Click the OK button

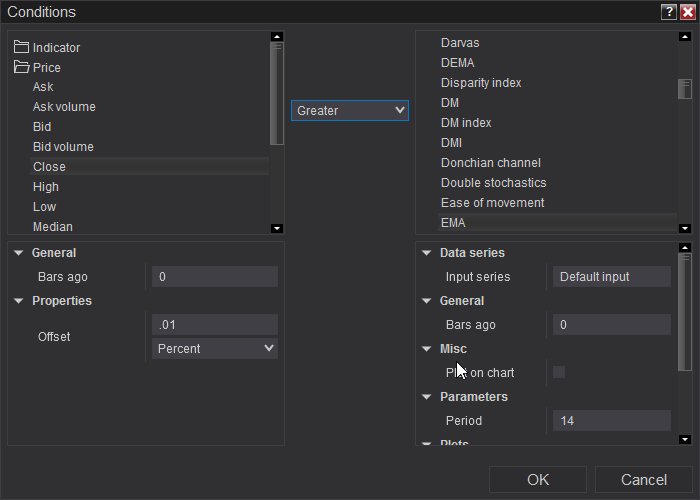click(538, 480)
